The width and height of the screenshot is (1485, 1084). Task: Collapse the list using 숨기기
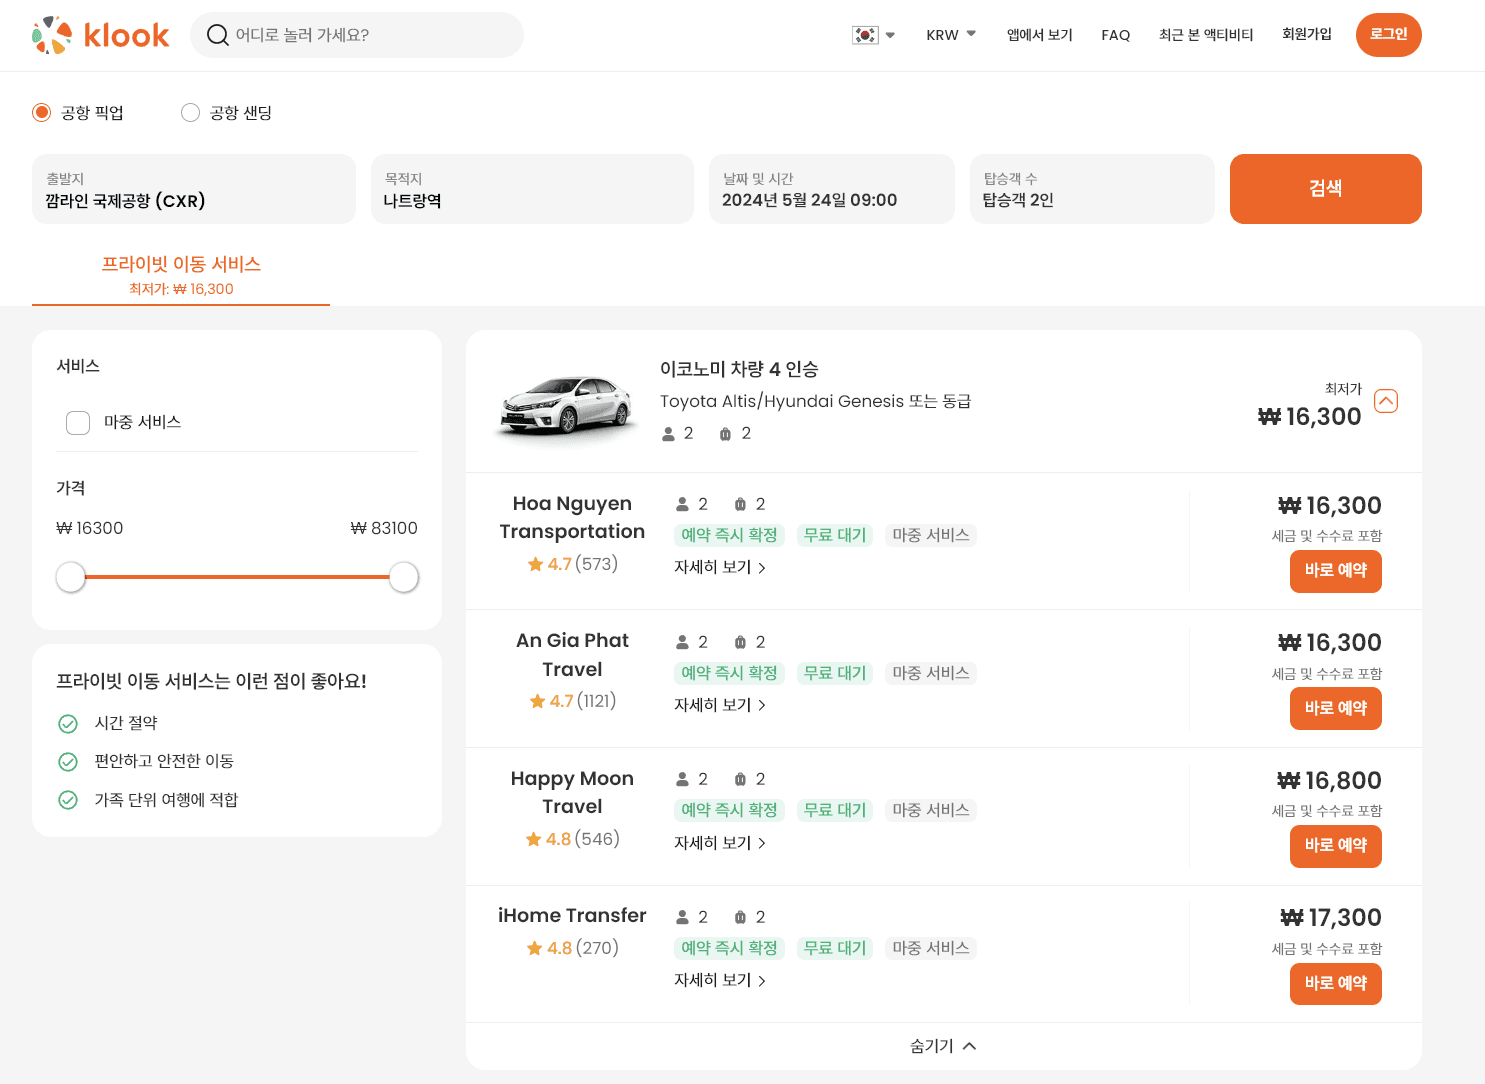[942, 1046]
